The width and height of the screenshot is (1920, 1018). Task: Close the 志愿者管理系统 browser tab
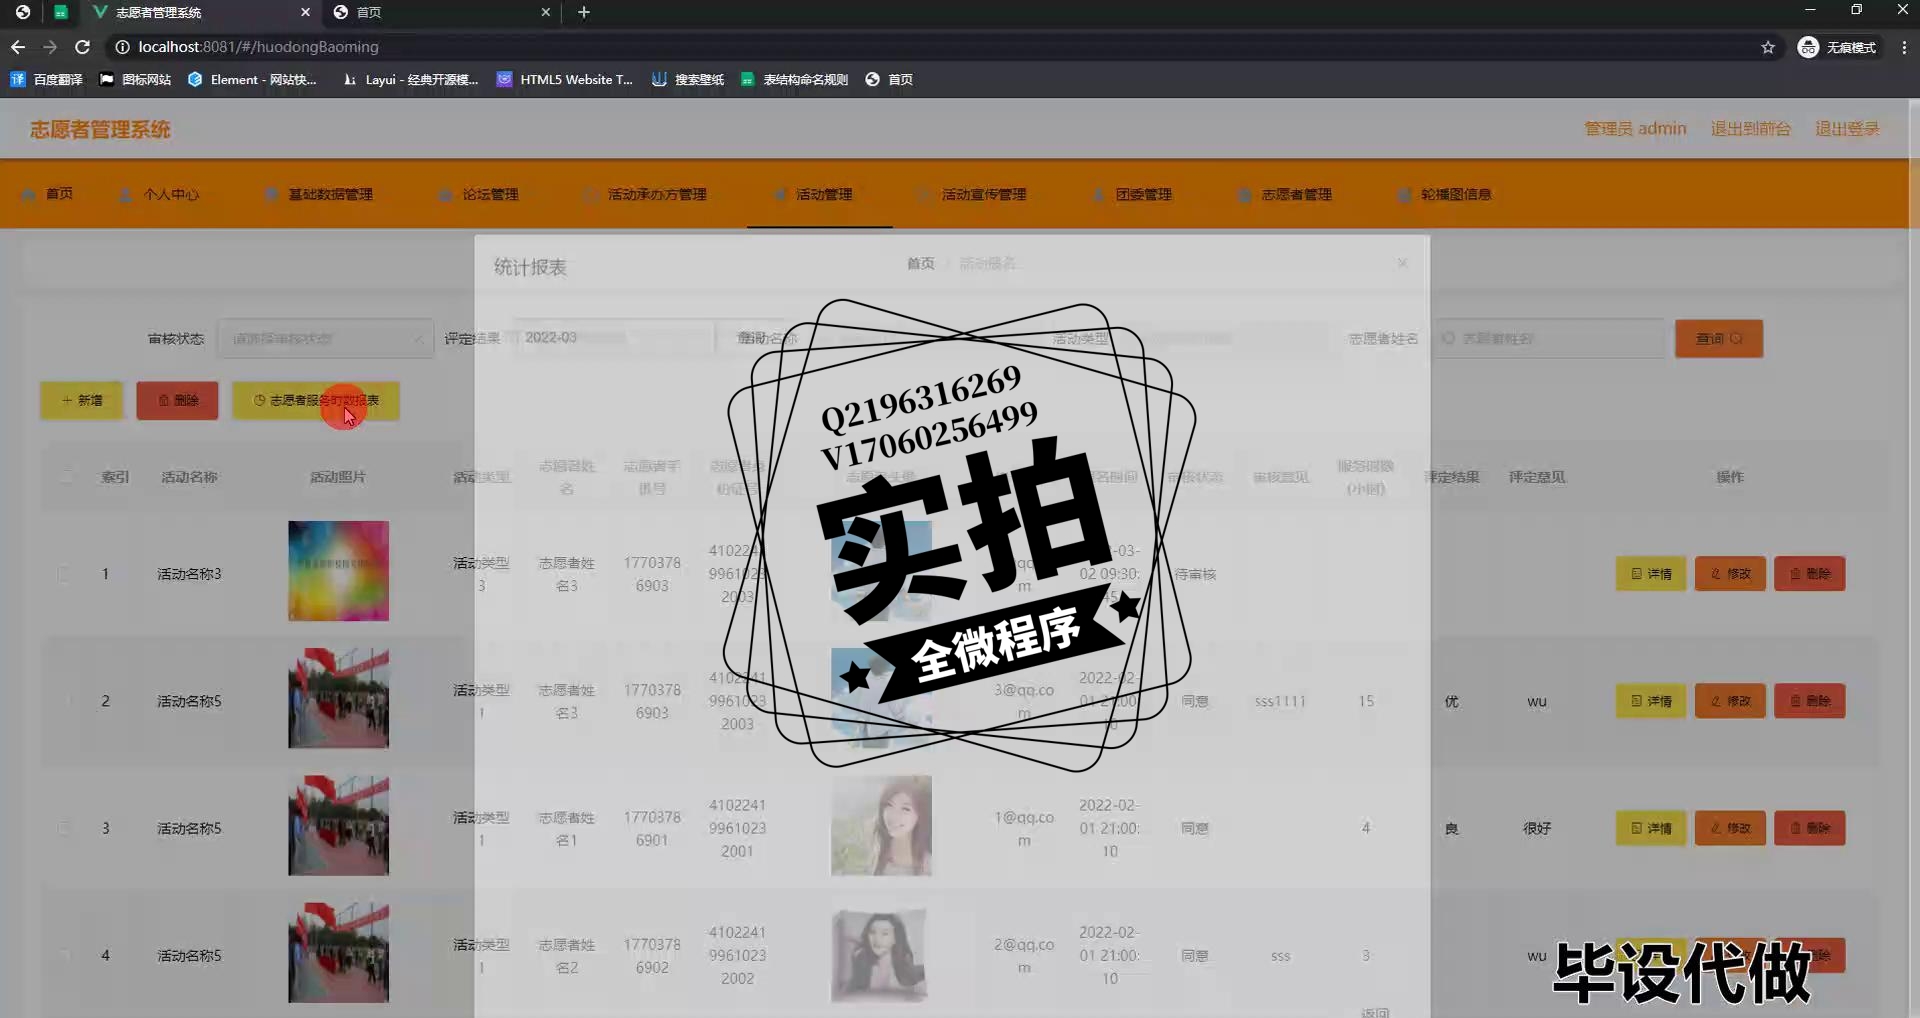pyautogui.click(x=305, y=12)
